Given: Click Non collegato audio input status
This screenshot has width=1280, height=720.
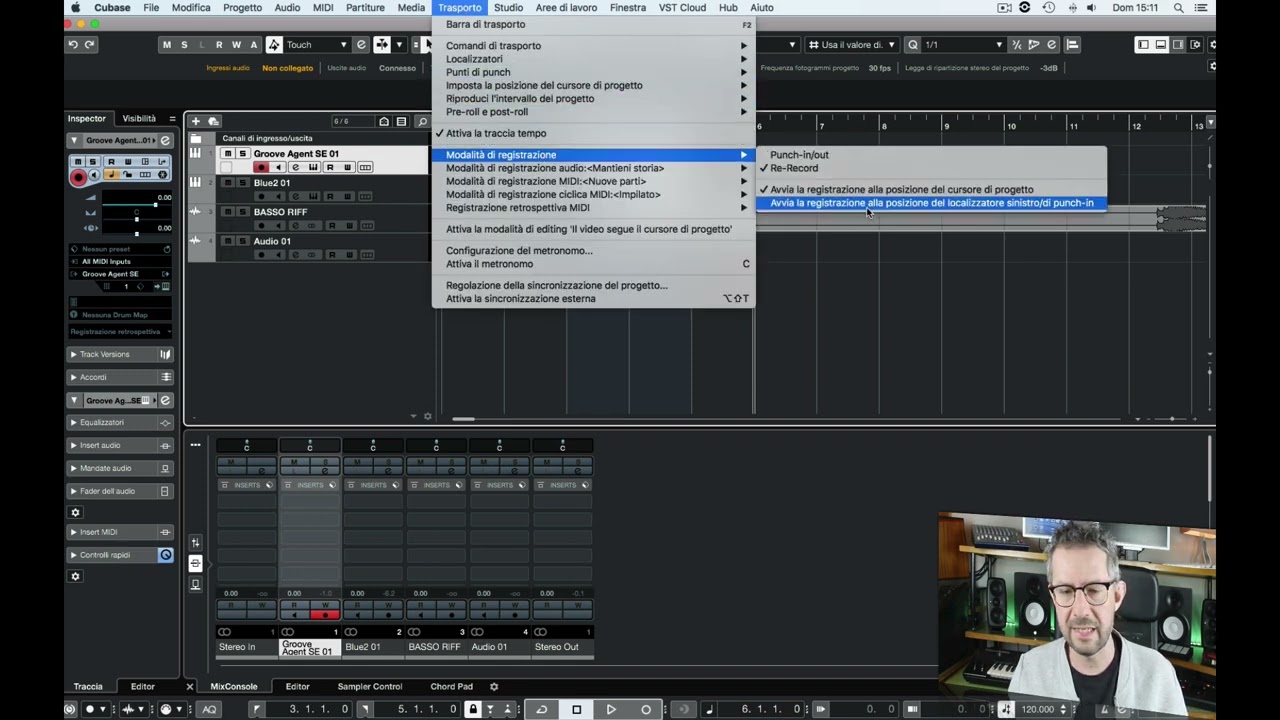Looking at the screenshot, I should click(288, 68).
